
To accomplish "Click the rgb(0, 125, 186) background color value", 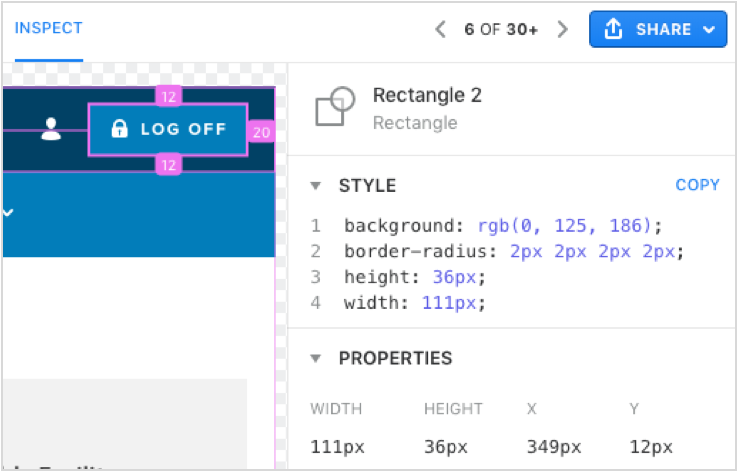I will point(569,225).
